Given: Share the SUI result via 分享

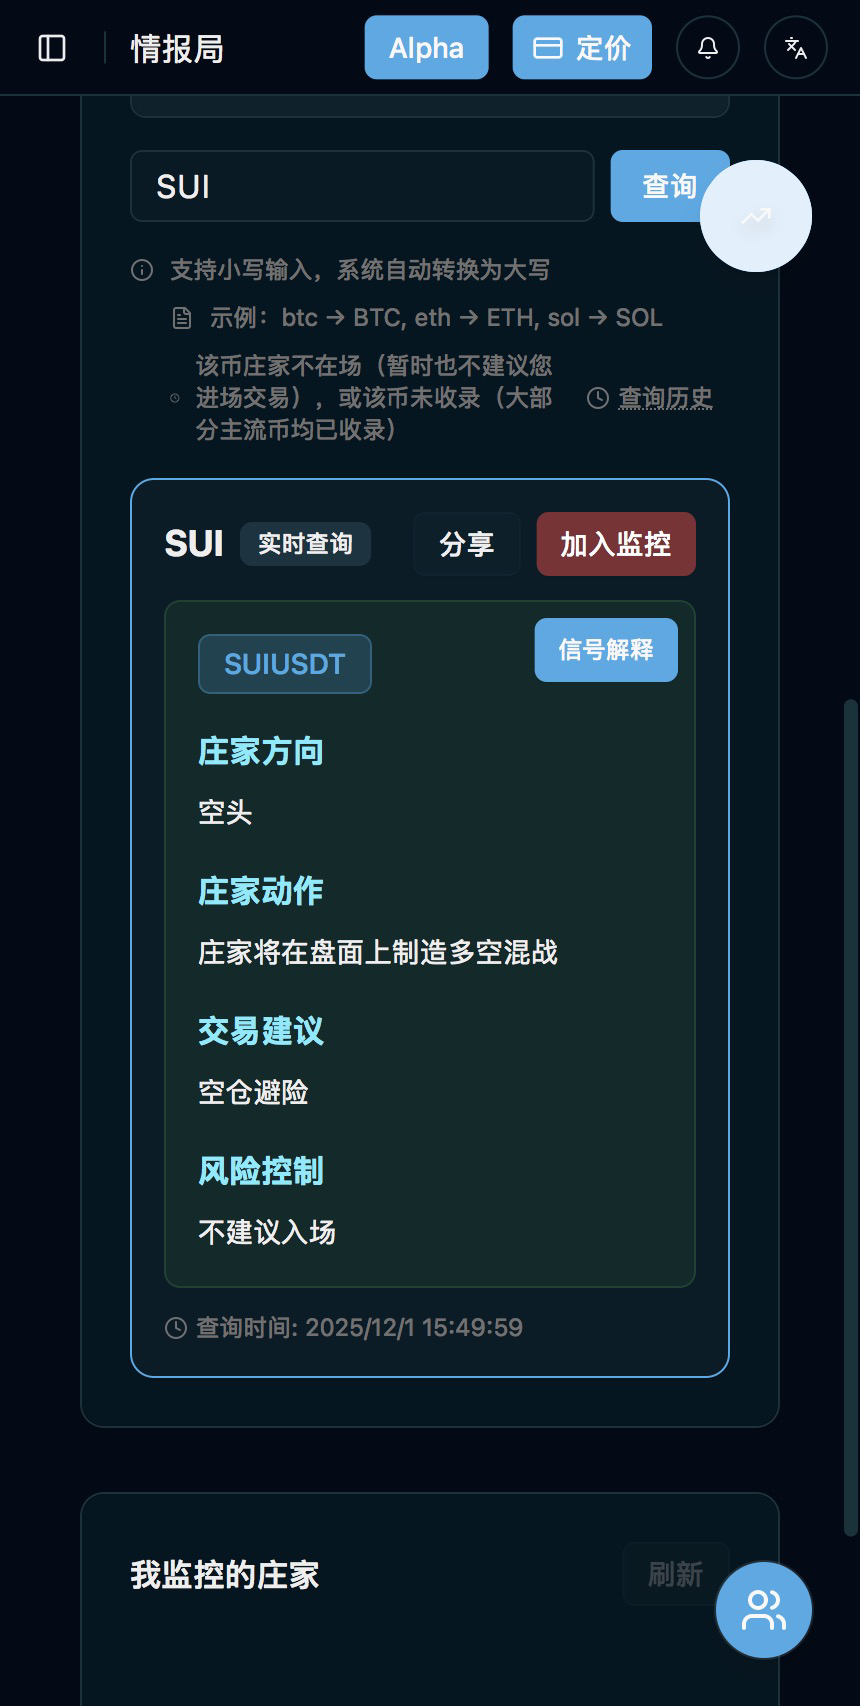Looking at the screenshot, I should coord(467,544).
